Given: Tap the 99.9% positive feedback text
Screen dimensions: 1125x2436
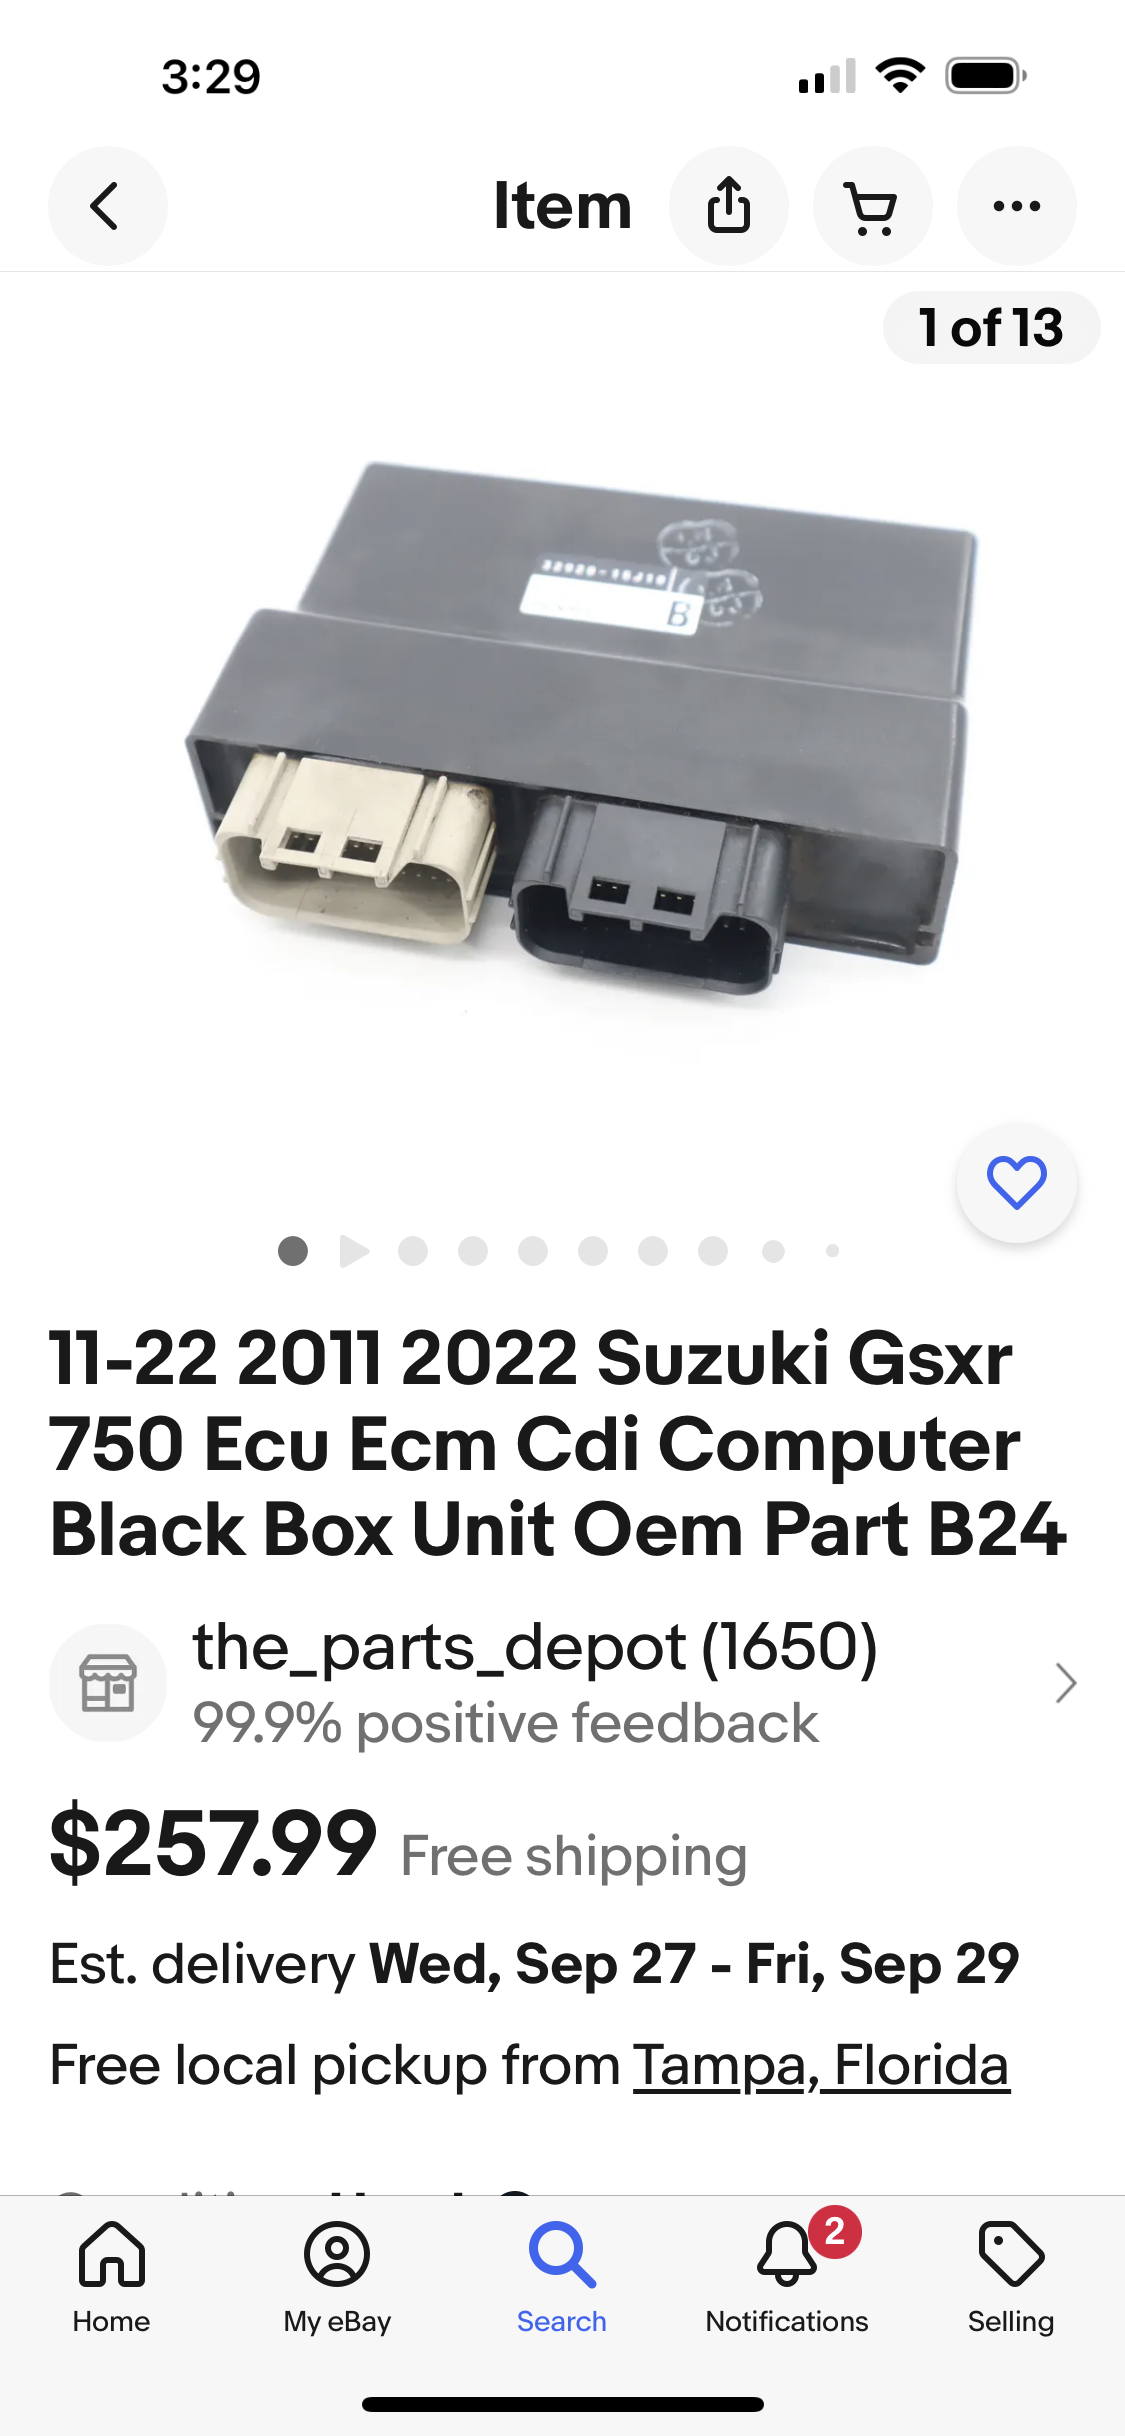Looking at the screenshot, I should pos(505,1723).
